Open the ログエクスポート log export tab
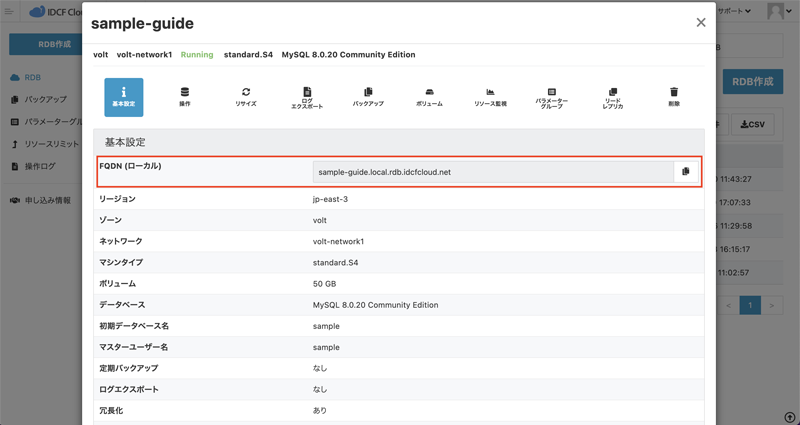 [307, 97]
